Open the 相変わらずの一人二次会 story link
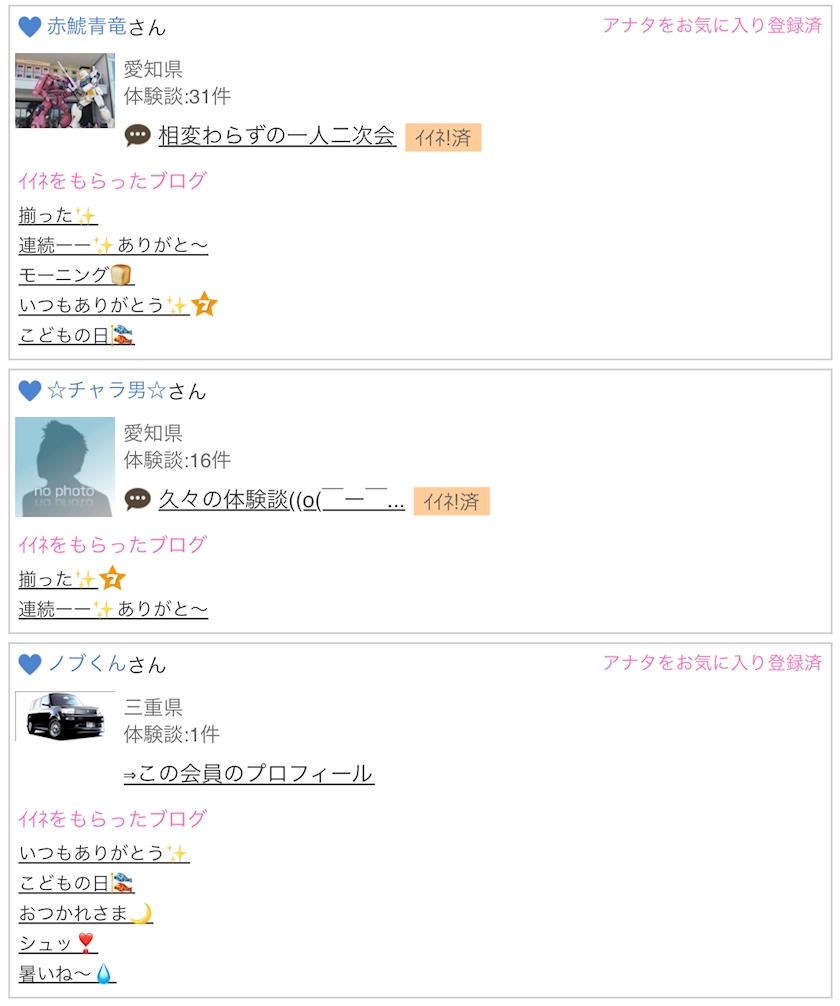This screenshot has width=840, height=1006. click(277, 135)
